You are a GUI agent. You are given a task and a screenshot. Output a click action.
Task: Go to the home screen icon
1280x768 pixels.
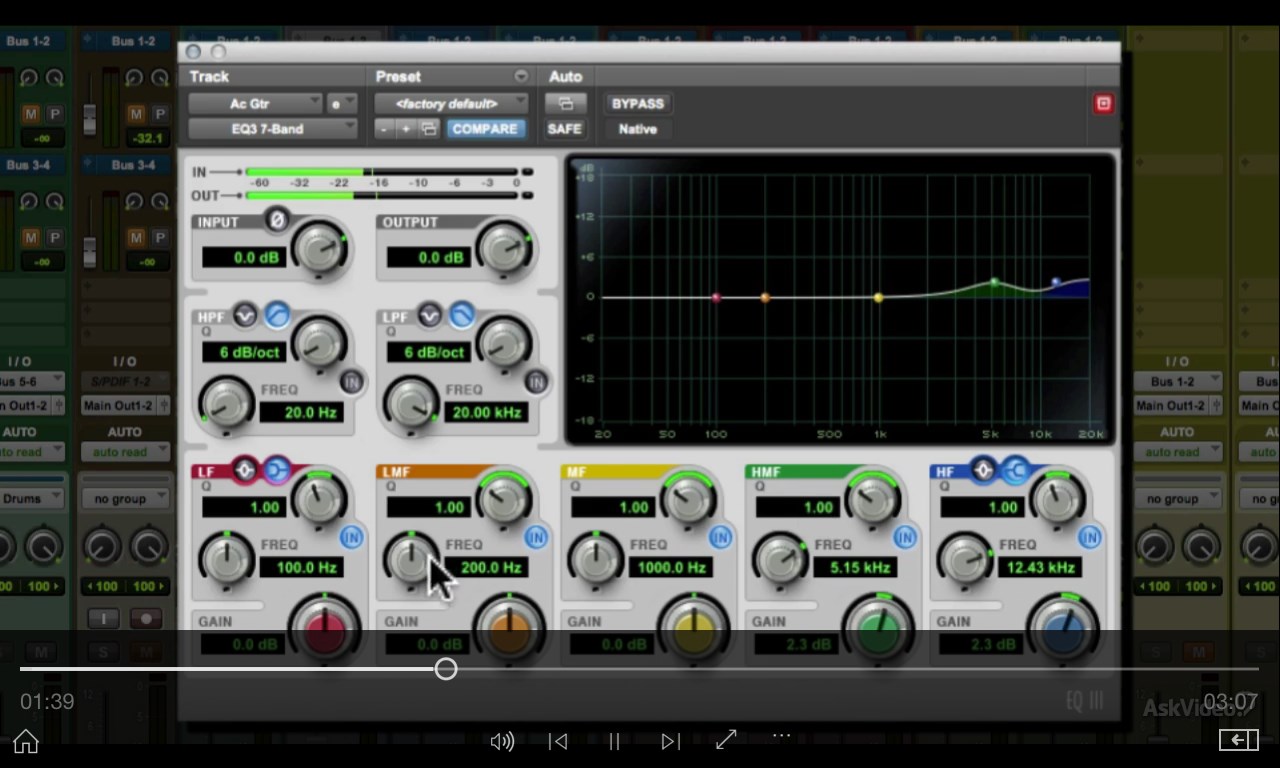click(26, 741)
